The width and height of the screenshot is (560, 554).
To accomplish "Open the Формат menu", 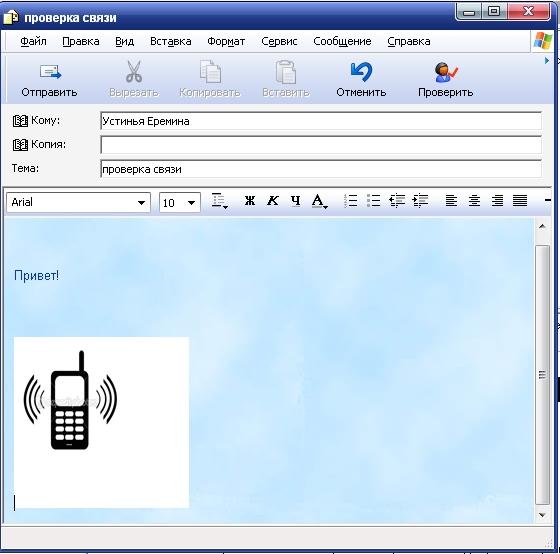I will (x=226, y=41).
